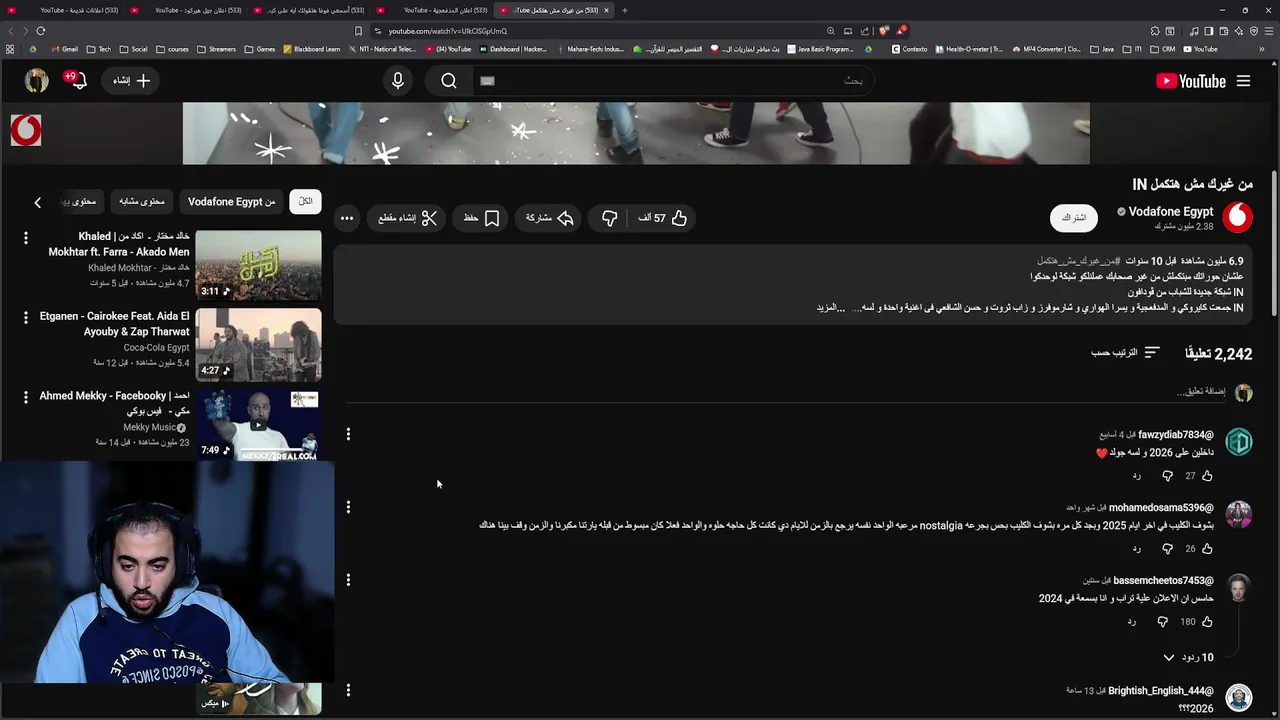This screenshot has height=720, width=1280.
Task: Open the keyboard input icon in search box
Action: pyautogui.click(x=487, y=81)
